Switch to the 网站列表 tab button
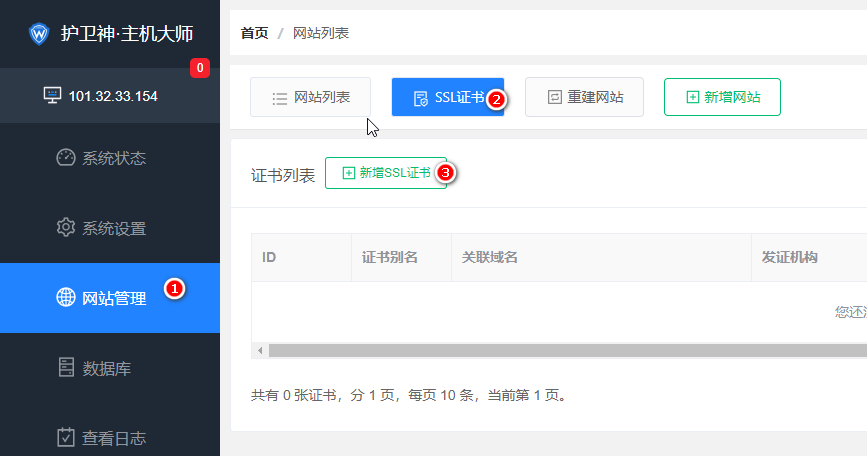Image resolution: width=867 pixels, height=456 pixels. (310, 97)
